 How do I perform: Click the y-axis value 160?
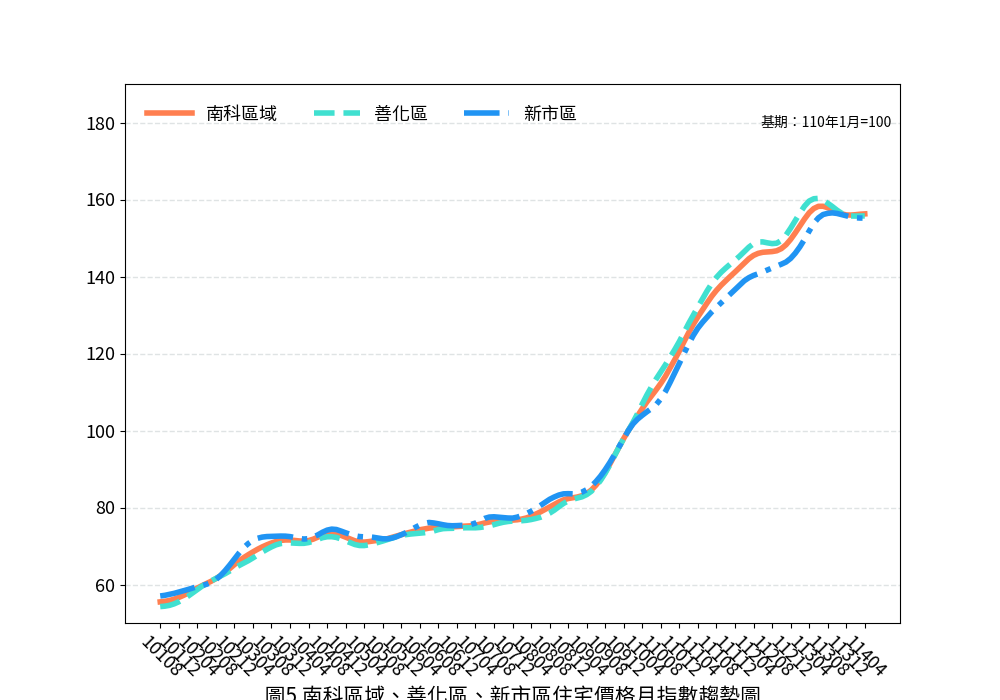[x=101, y=200]
